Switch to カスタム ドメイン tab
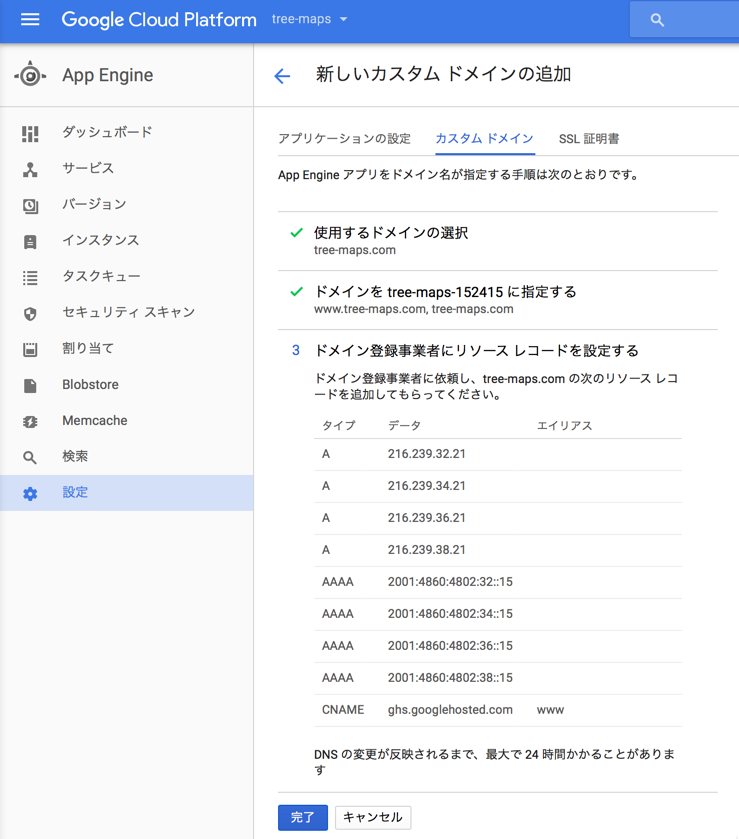739x839 pixels. coord(485,139)
